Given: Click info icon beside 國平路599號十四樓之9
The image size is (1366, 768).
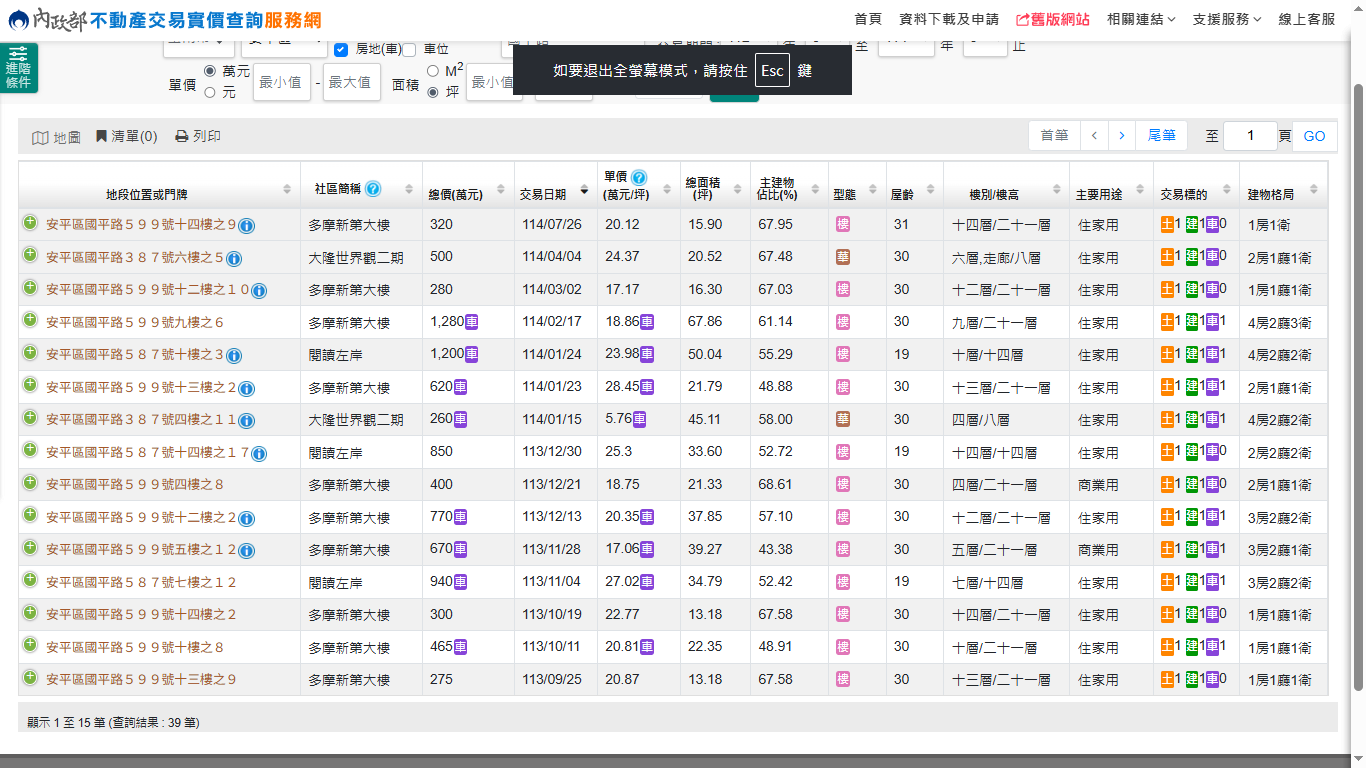Looking at the screenshot, I should (x=247, y=226).
